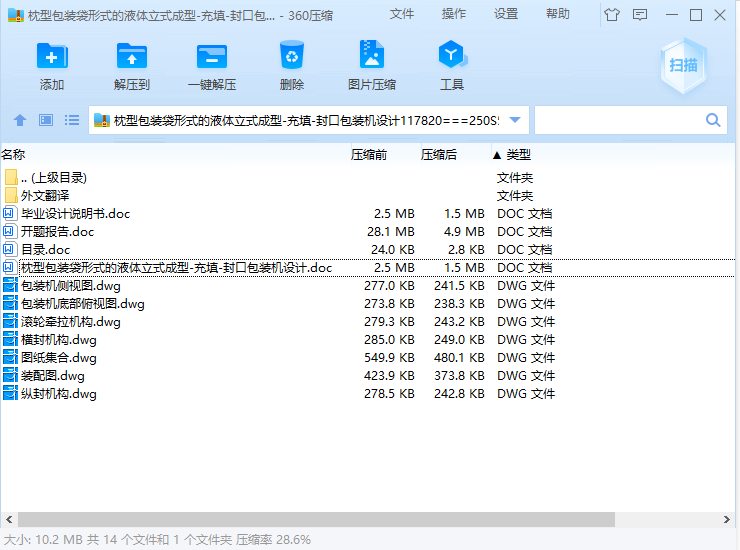Open the 工具 (Tools) icon
Screen dimensions: 740x550
(x=452, y=55)
